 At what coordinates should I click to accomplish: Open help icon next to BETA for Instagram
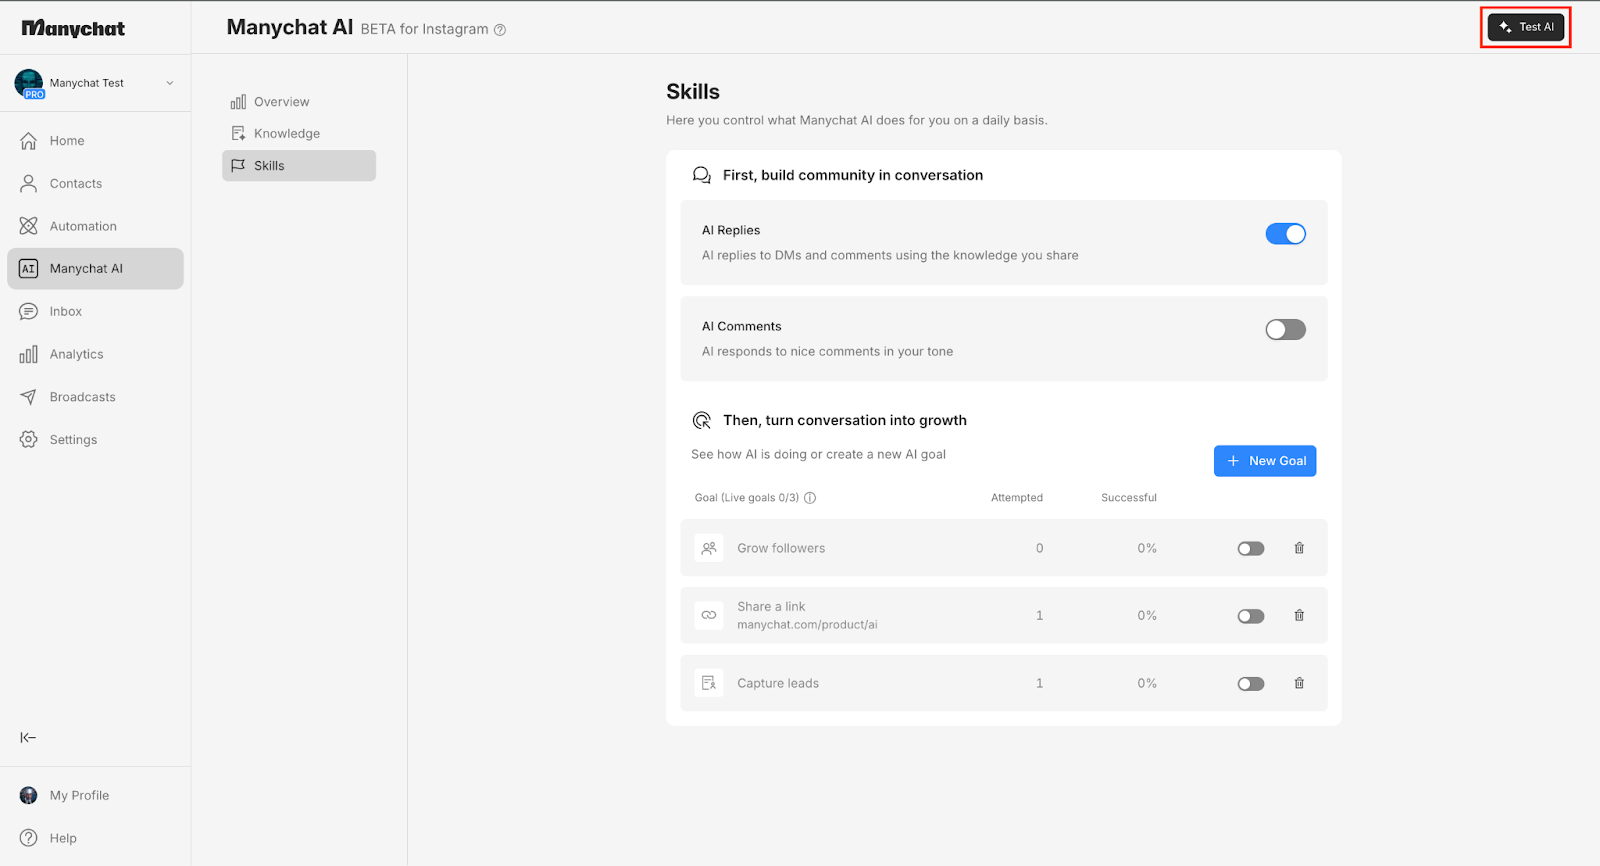(x=500, y=30)
